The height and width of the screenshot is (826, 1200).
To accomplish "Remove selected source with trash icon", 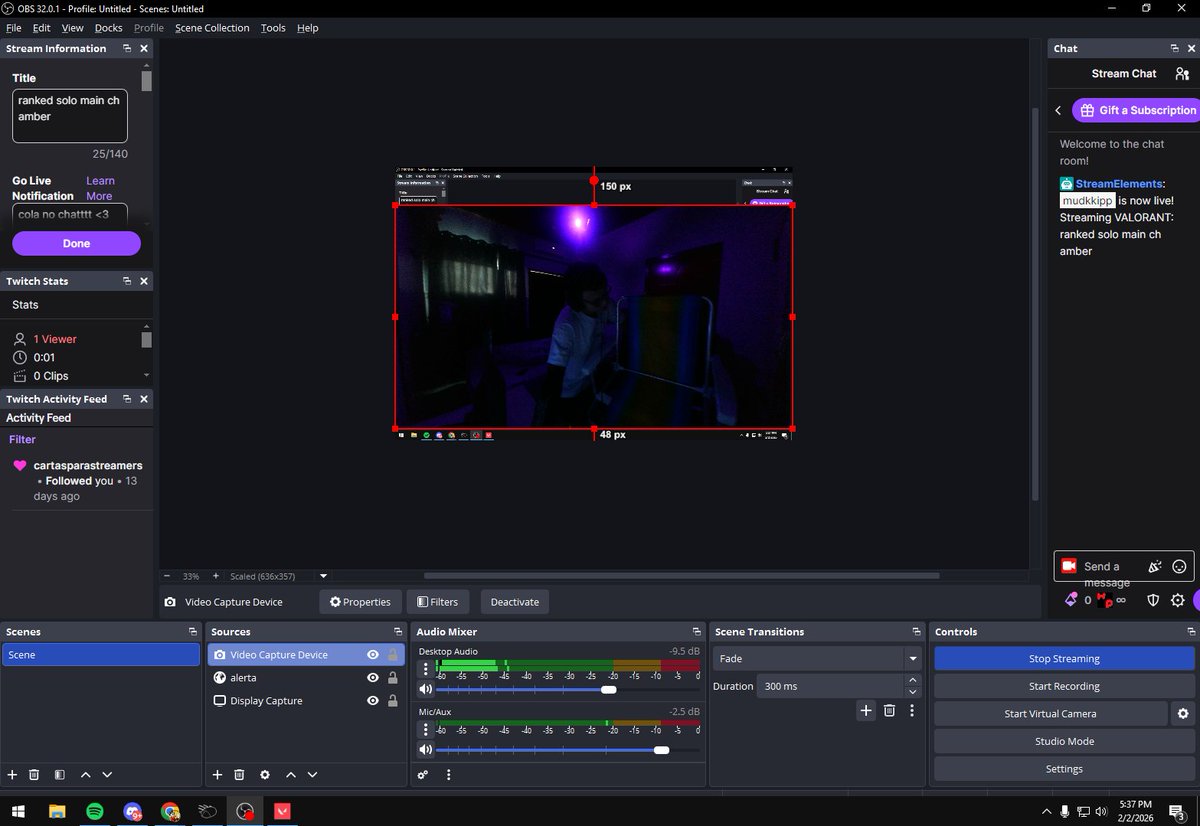I will click(239, 775).
